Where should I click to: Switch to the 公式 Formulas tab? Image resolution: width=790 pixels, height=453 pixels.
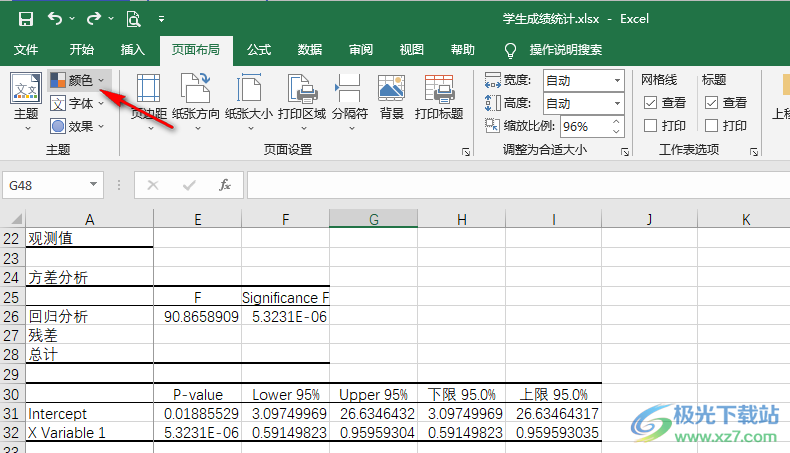(x=259, y=49)
